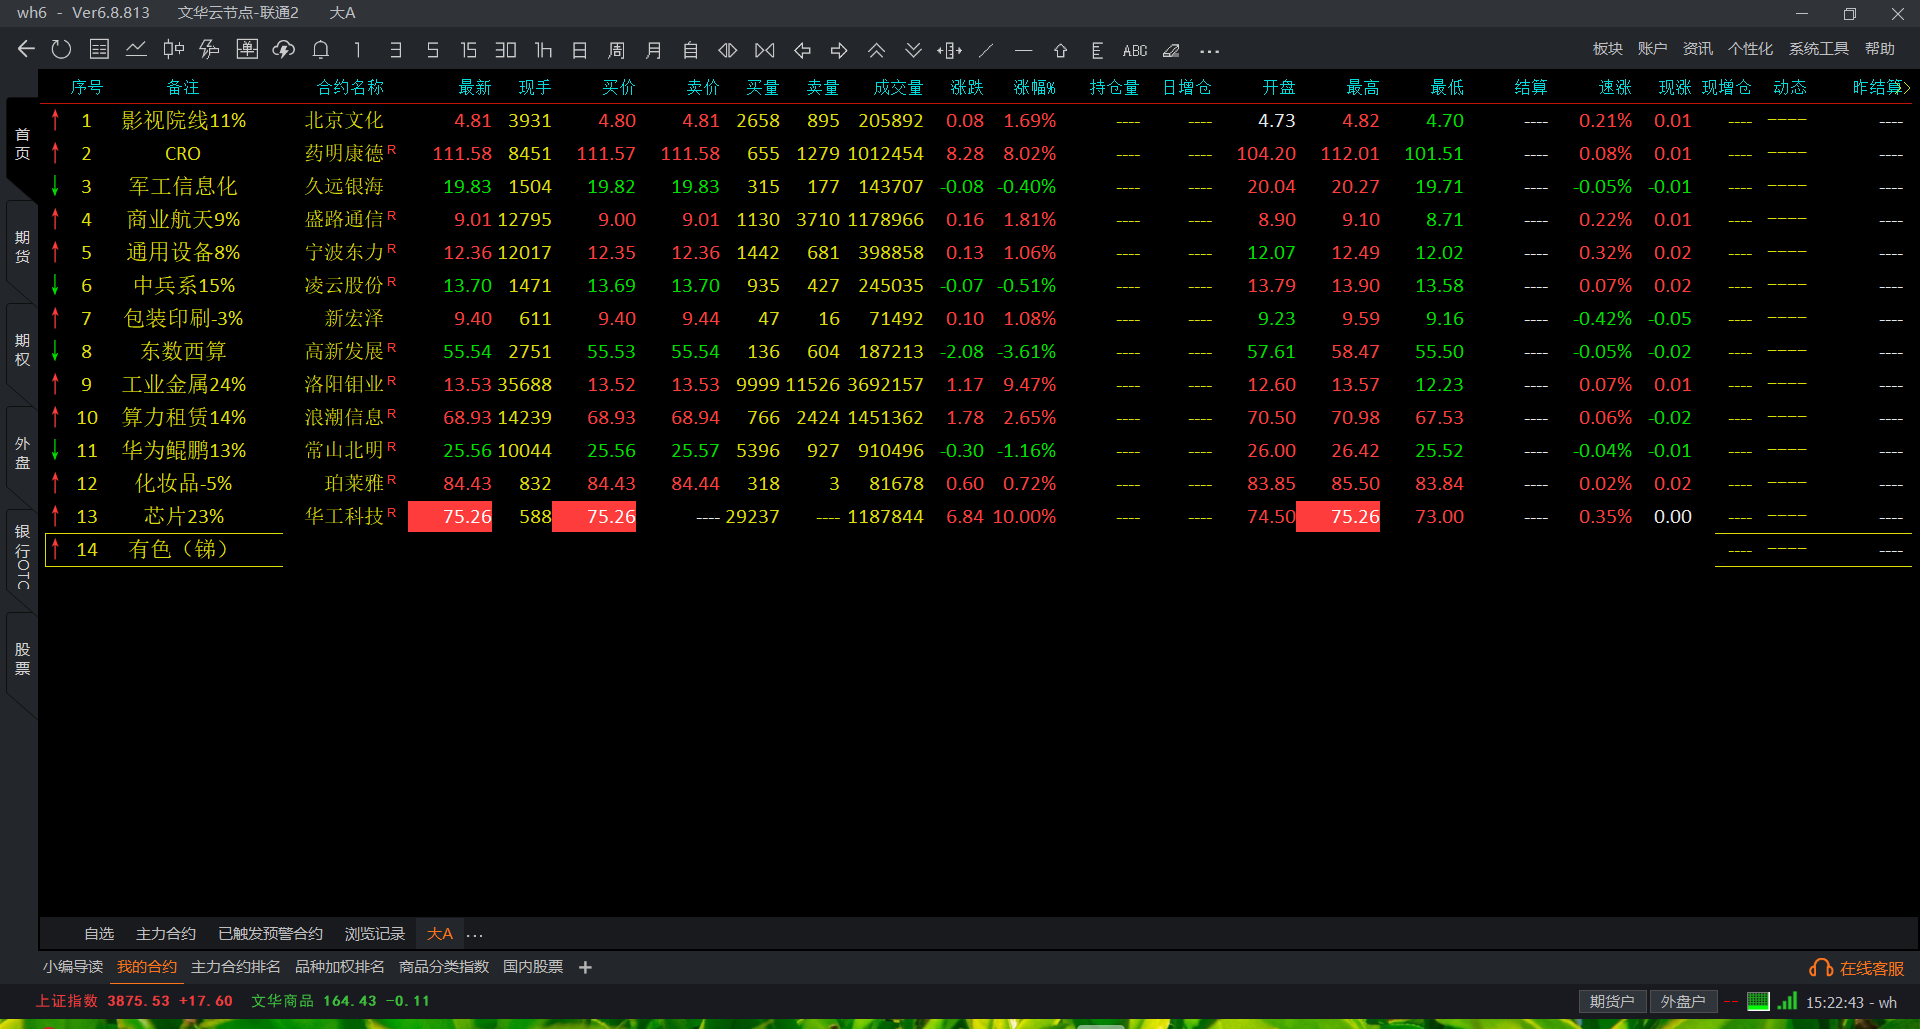The width and height of the screenshot is (1920, 1029).
Task: Open the 帮助 menu
Action: pyautogui.click(x=1880, y=49)
